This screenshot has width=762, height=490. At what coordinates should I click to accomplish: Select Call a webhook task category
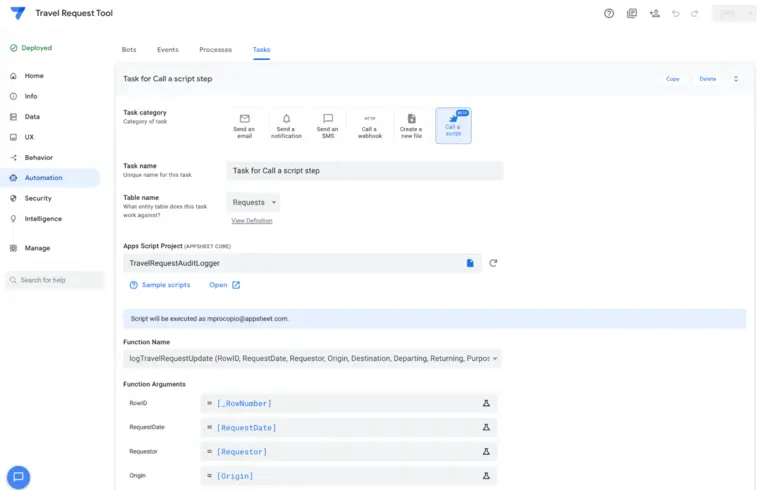[x=369, y=125]
